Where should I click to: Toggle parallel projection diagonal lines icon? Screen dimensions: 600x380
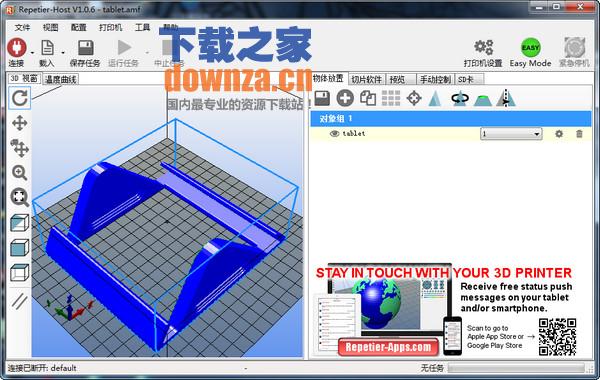[20, 301]
